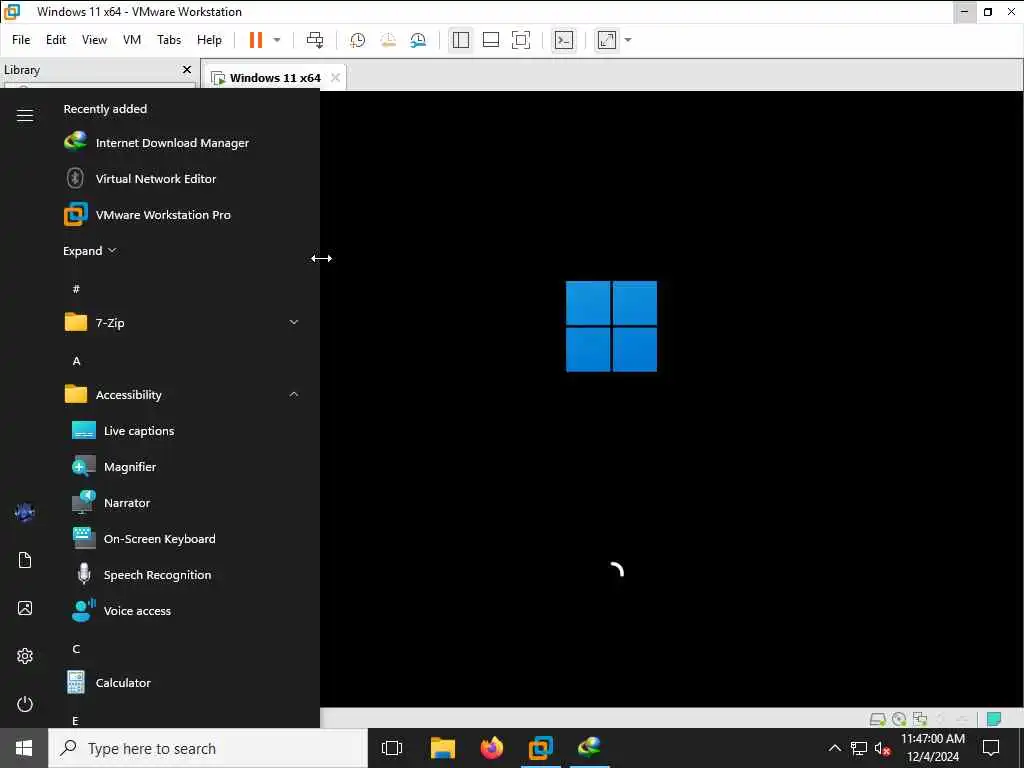The image size is (1024, 768).
Task: Toggle the Library sidebar view
Action: tap(460, 40)
